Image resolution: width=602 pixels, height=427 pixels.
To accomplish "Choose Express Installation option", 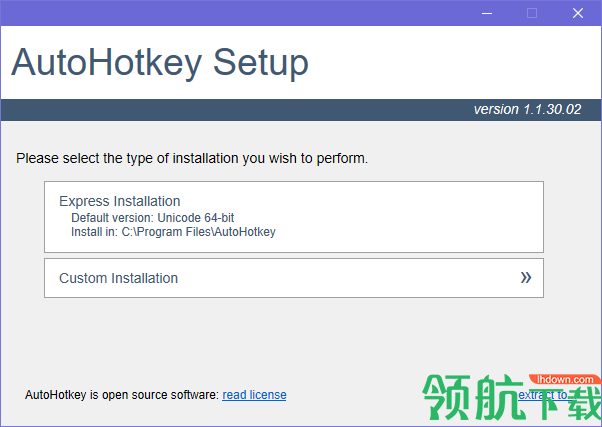I will pyautogui.click(x=294, y=217).
